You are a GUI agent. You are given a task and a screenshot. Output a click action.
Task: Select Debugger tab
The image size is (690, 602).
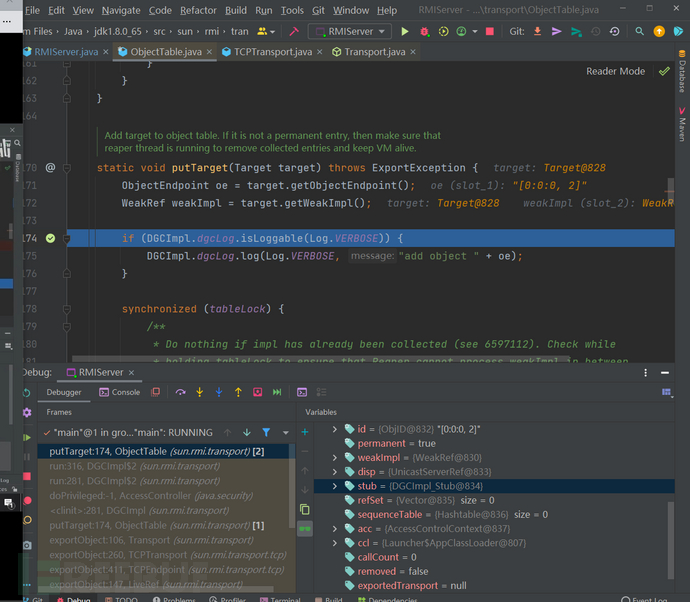coord(64,392)
